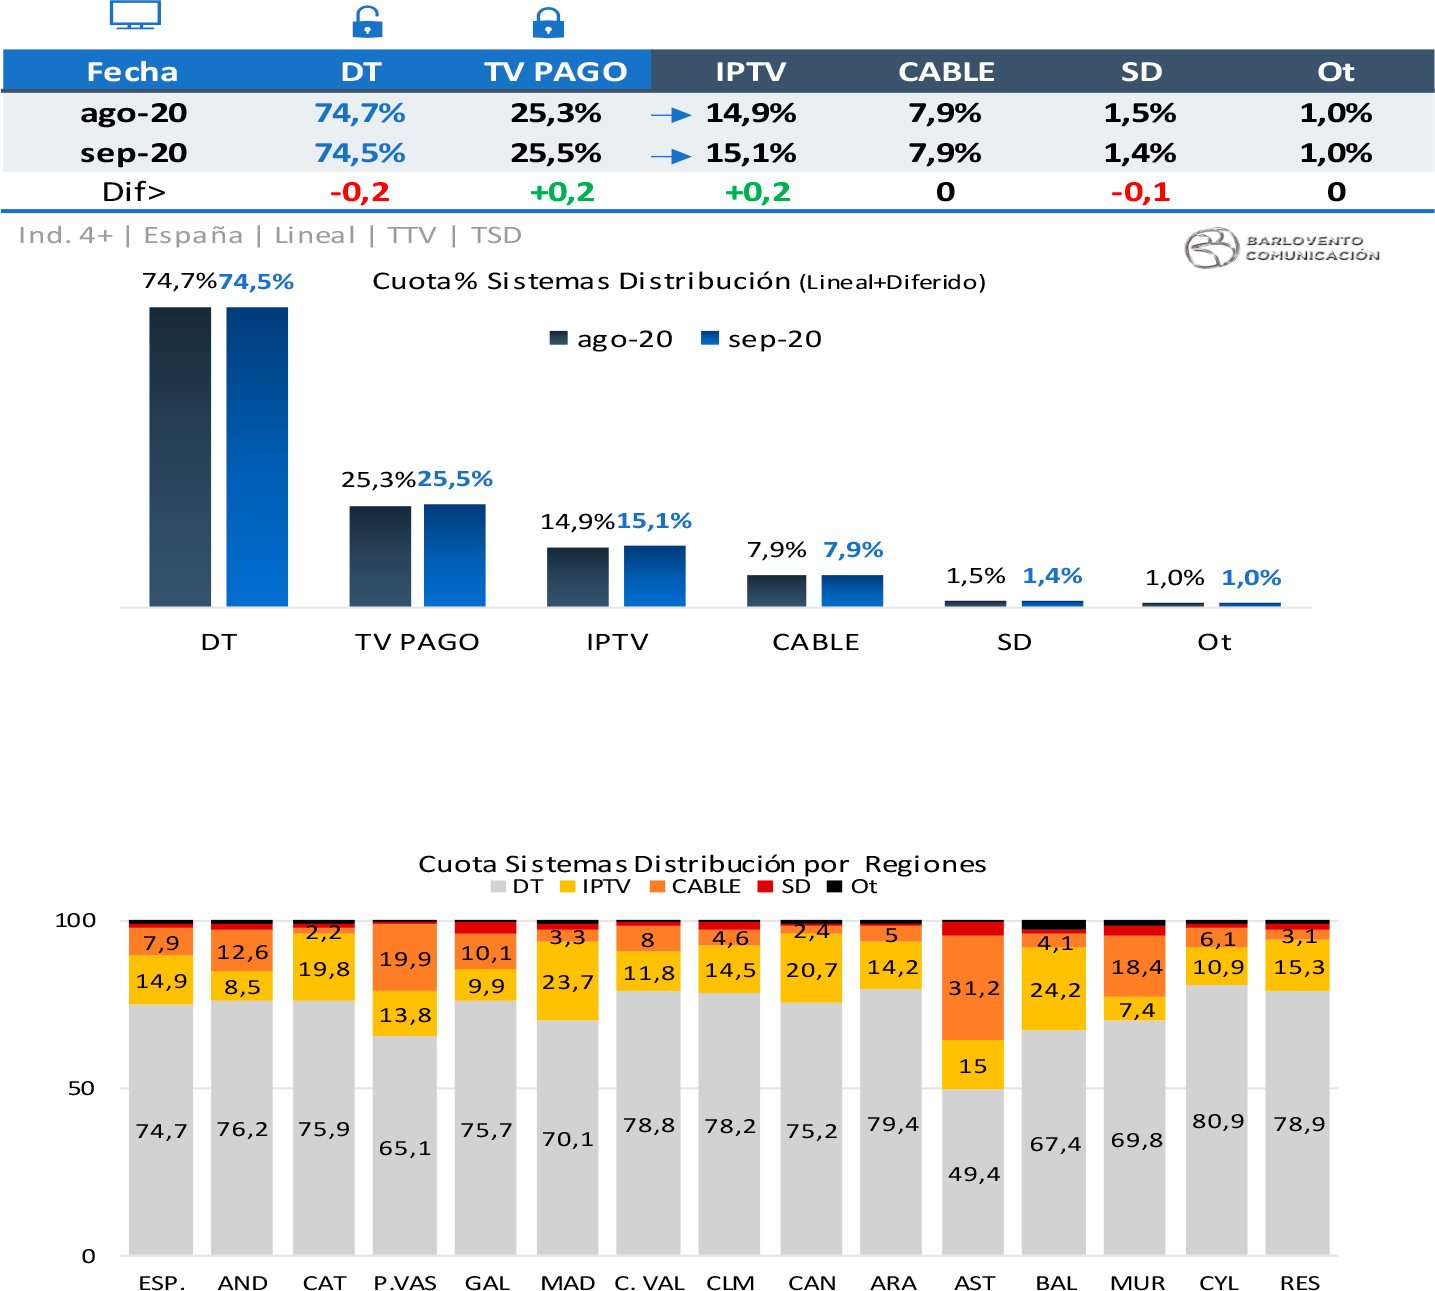Select the IPTV column header

coord(750,72)
